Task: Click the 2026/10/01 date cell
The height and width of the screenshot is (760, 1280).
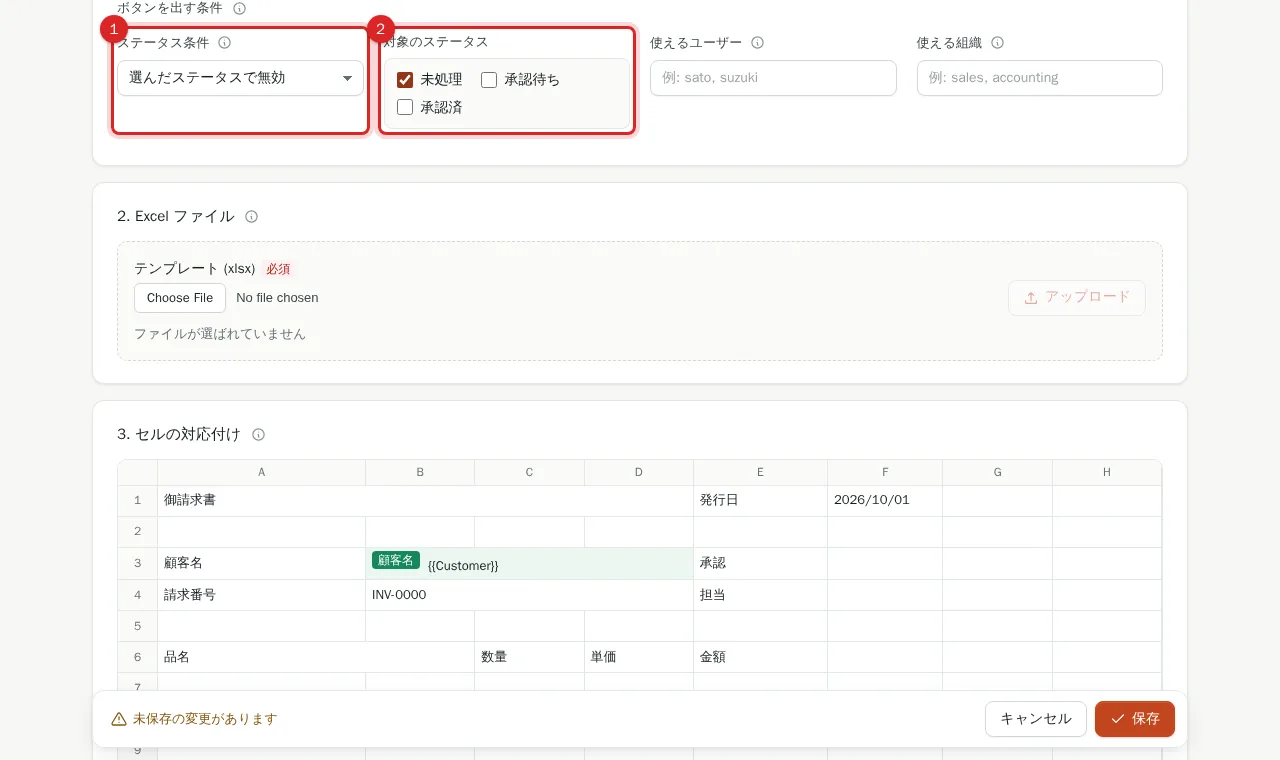Action: pyautogui.click(x=885, y=501)
